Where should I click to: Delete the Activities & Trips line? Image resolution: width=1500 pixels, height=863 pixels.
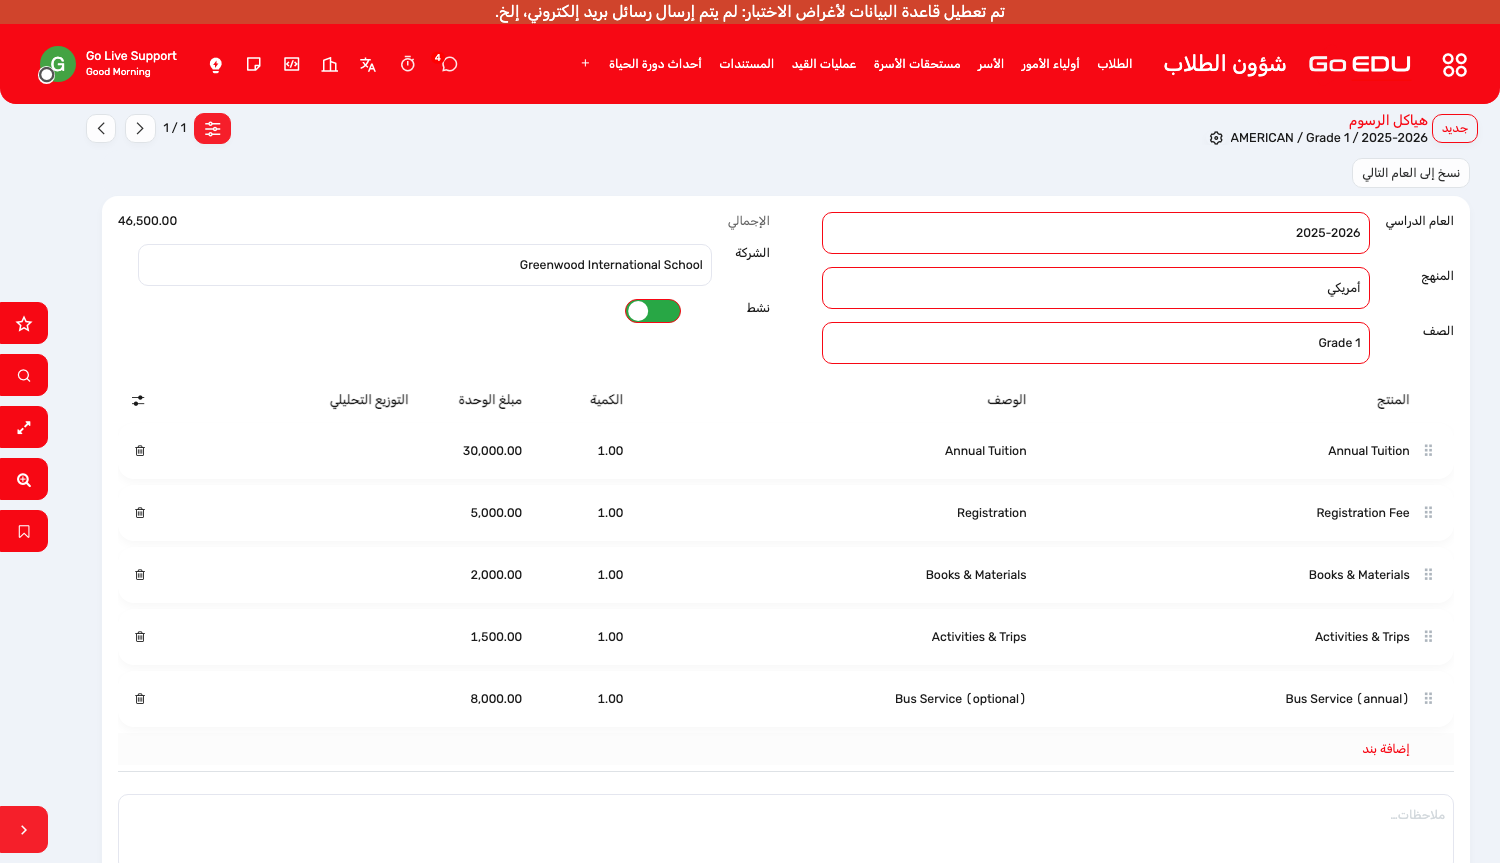[140, 637]
